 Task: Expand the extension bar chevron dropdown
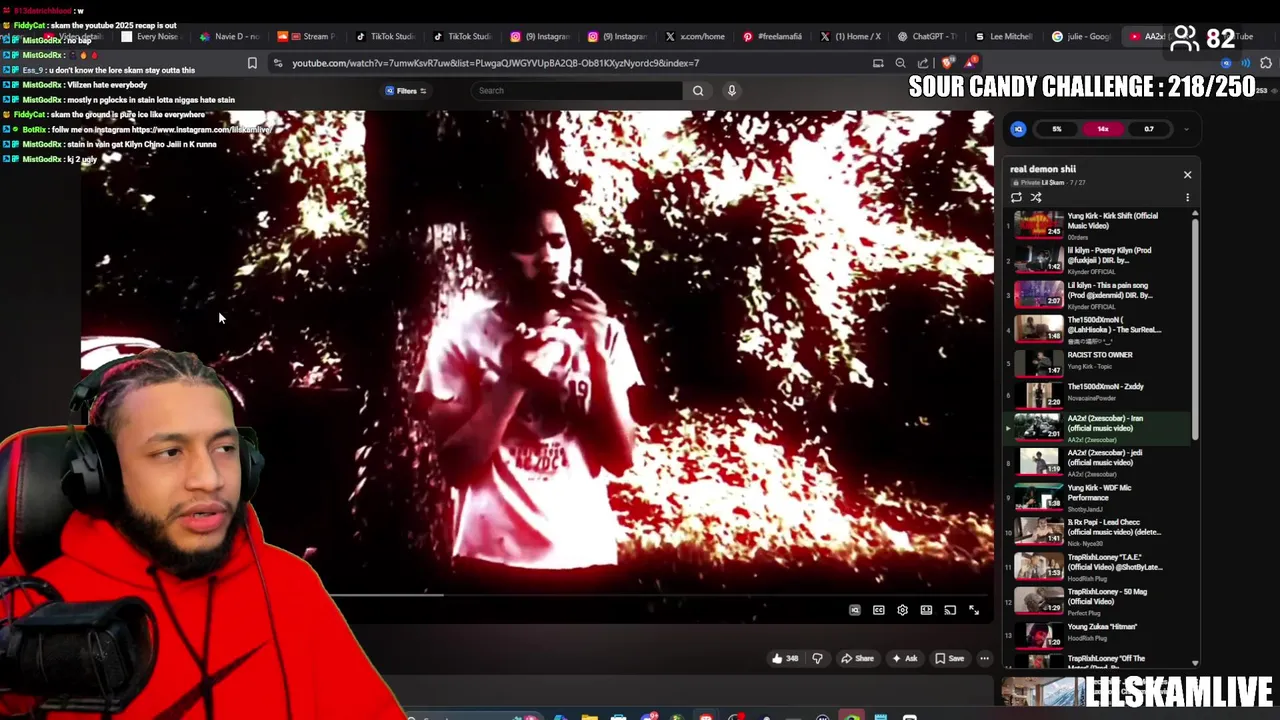pos(1186,129)
